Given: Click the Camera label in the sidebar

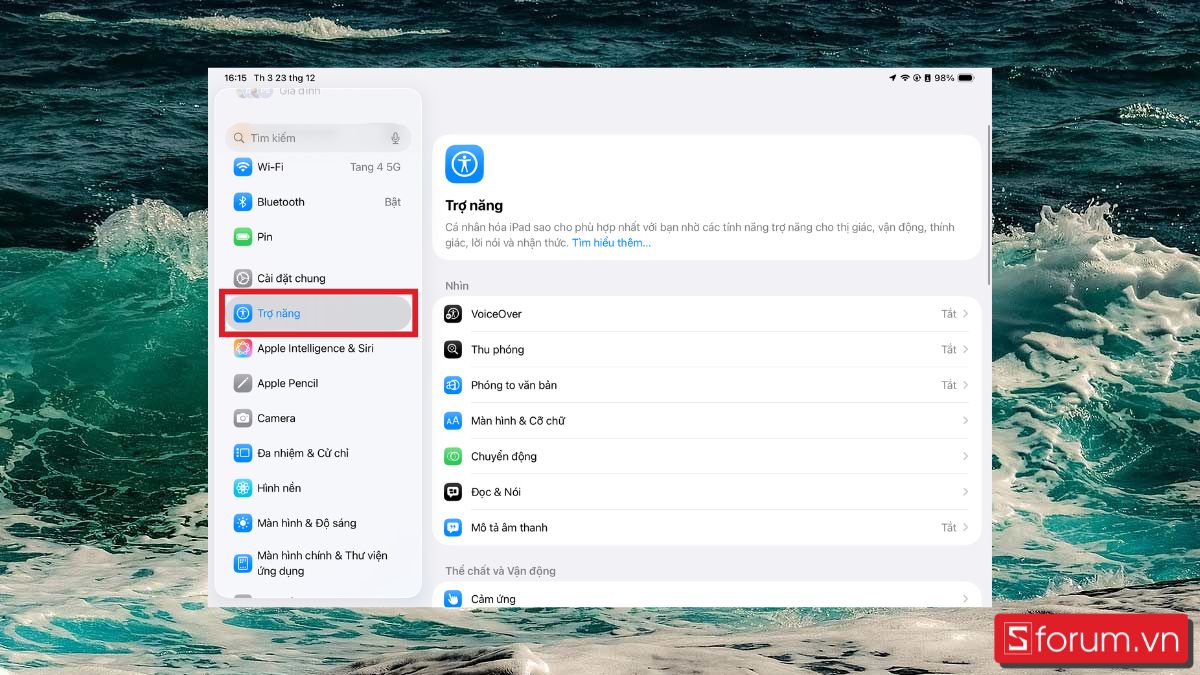Looking at the screenshot, I should pos(276,418).
